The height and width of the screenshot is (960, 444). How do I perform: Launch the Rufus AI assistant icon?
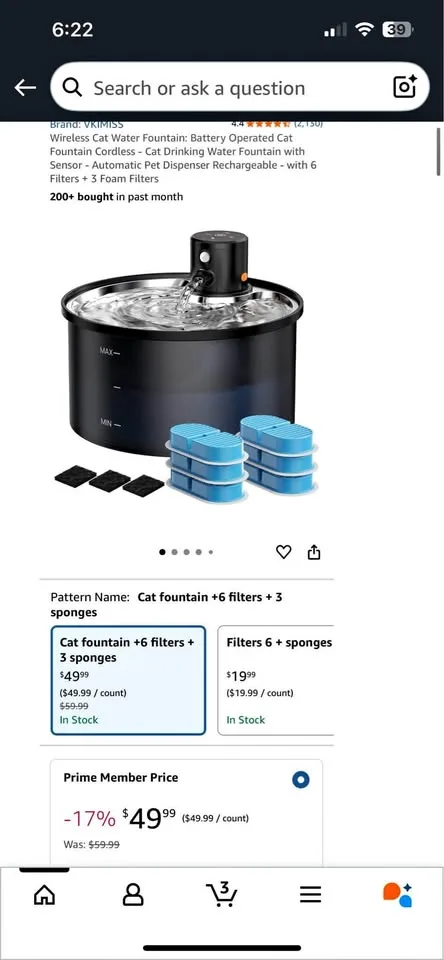click(x=398, y=895)
